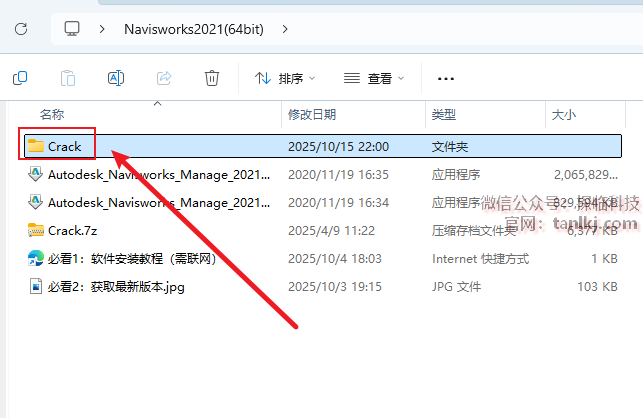Sort by Size (大小) column header
Viewport: 643px width, 418px height.
[564, 114]
